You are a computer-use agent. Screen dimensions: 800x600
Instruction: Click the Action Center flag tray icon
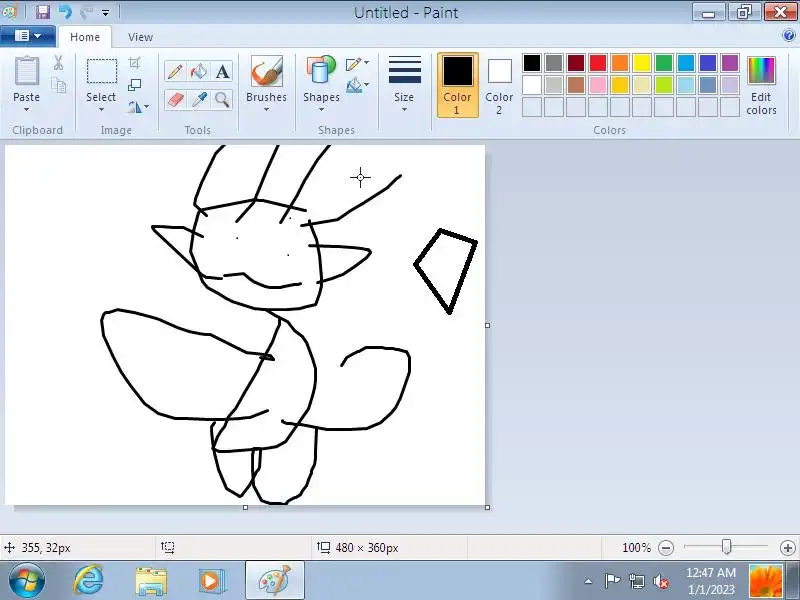[x=612, y=581]
